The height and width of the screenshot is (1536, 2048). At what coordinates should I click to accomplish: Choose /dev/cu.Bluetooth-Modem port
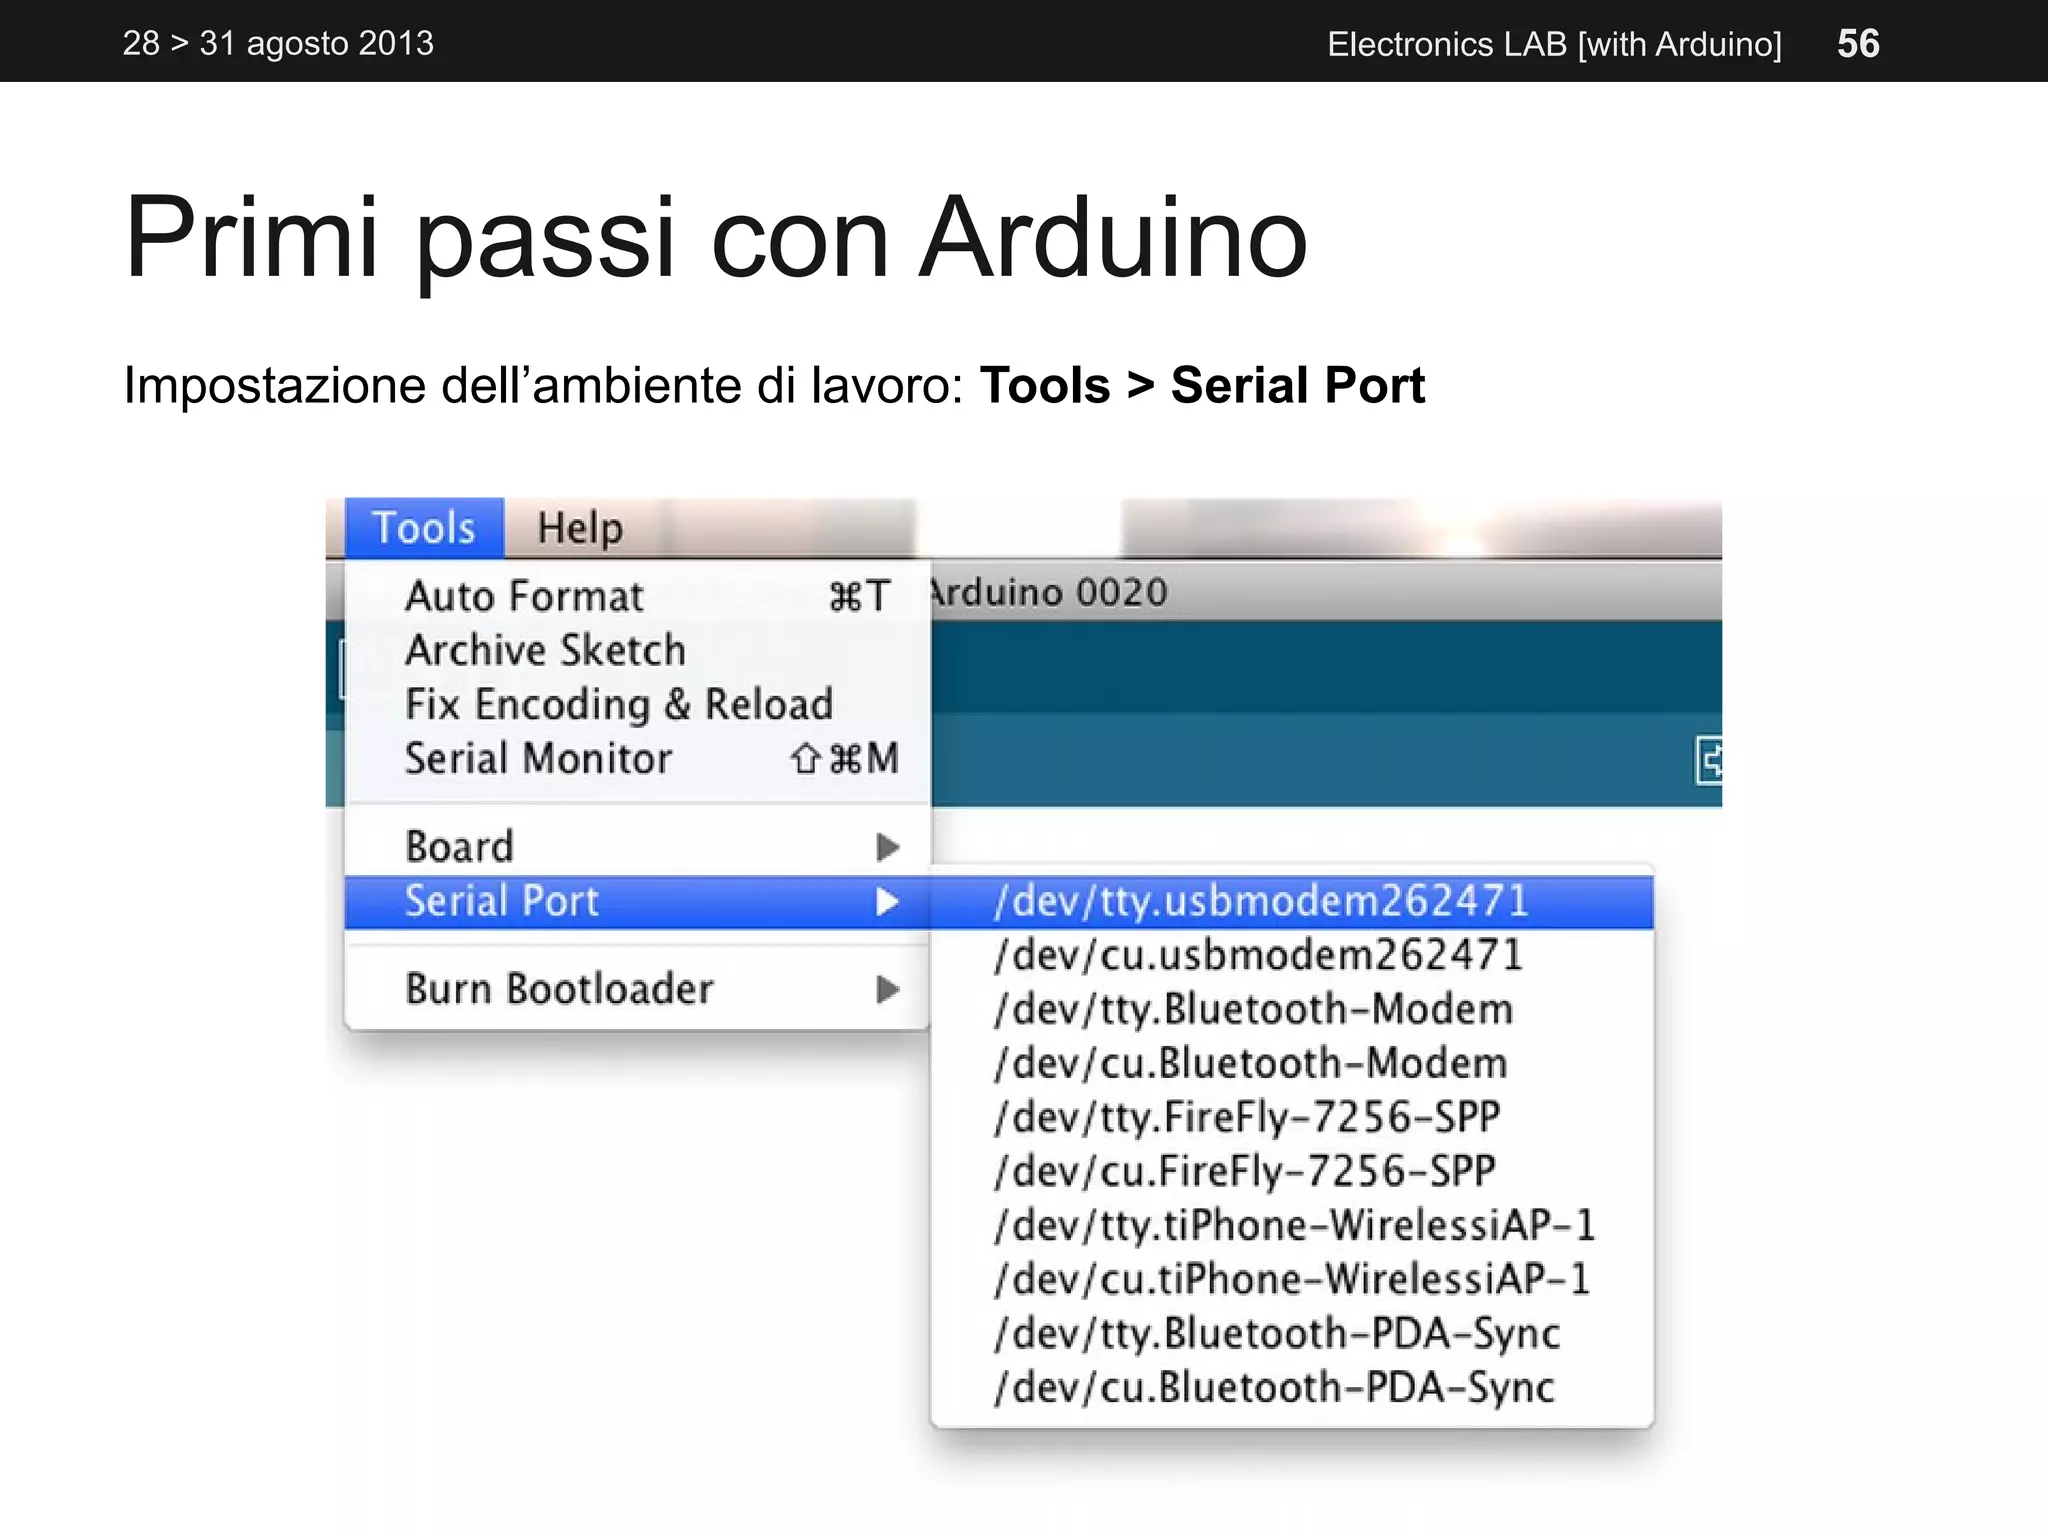[x=1292, y=1063]
